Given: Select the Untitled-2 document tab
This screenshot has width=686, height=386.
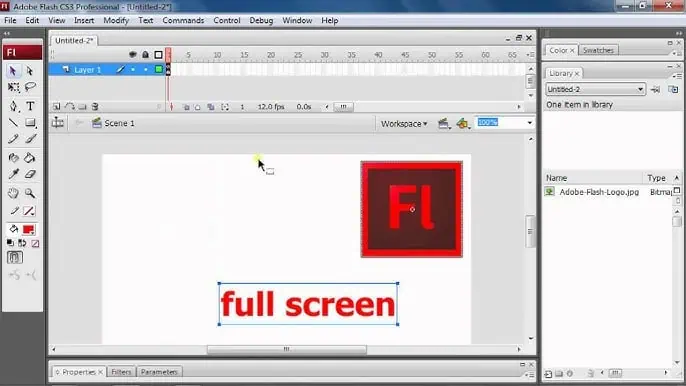Looking at the screenshot, I should tap(74, 40).
